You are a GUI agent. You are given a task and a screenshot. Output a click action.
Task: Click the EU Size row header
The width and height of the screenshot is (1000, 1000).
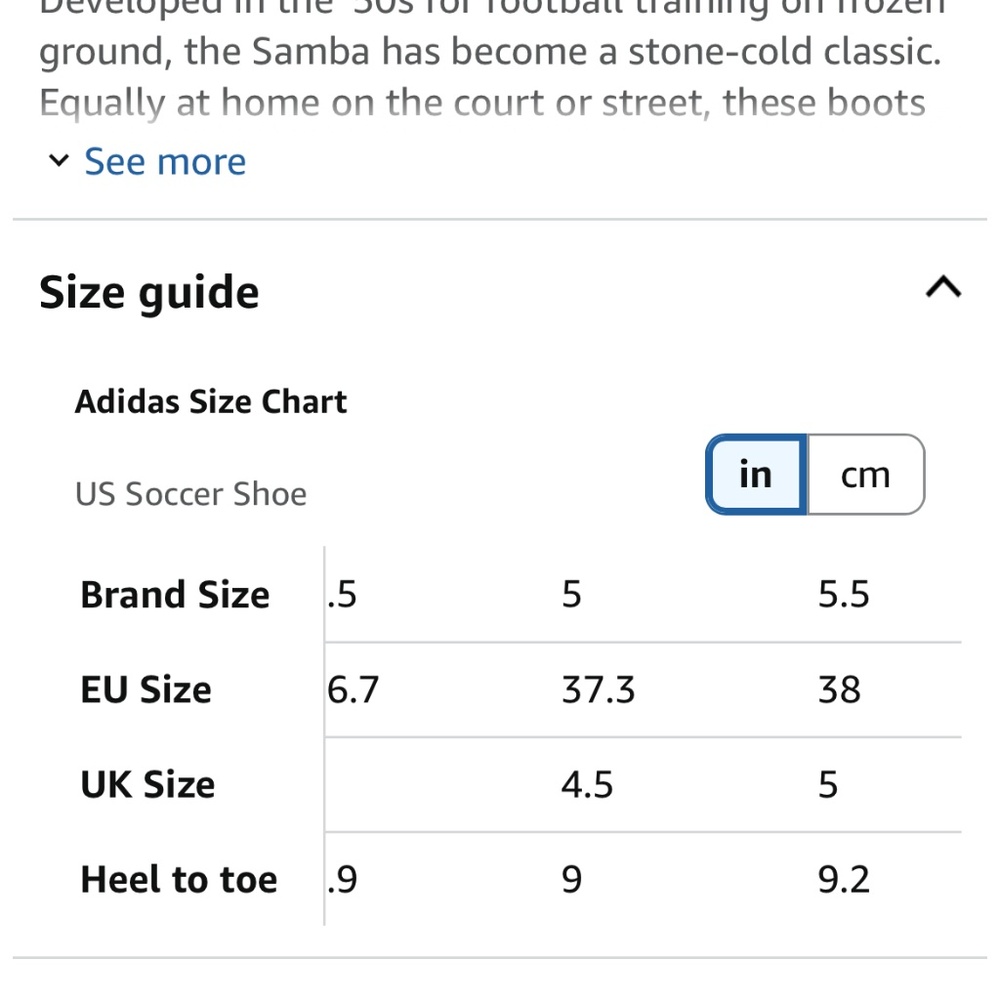(x=145, y=689)
